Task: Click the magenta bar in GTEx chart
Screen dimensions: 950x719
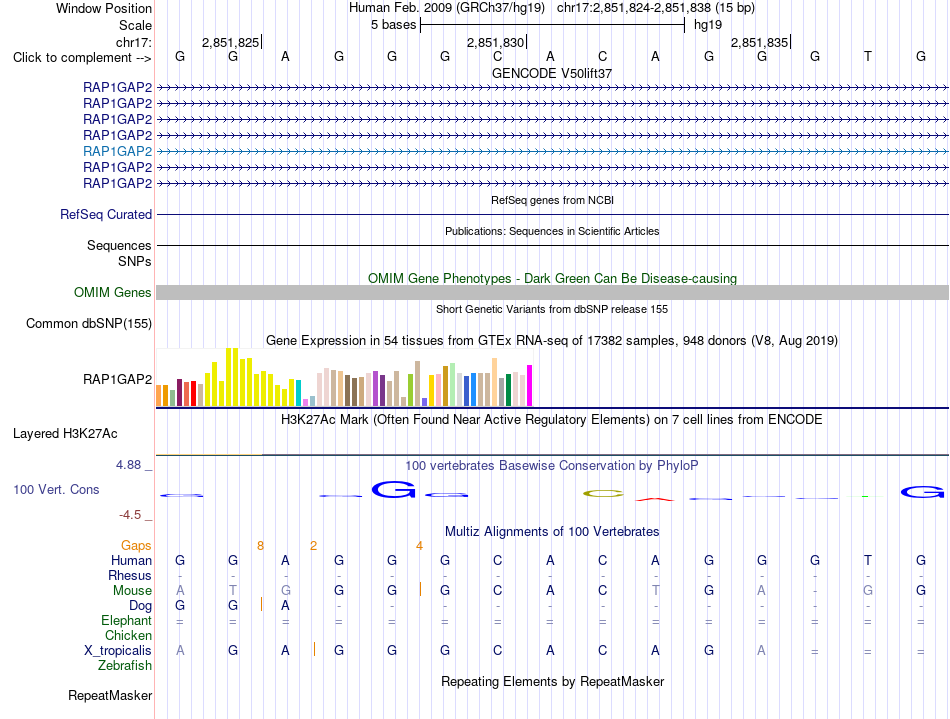Action: tap(530, 385)
